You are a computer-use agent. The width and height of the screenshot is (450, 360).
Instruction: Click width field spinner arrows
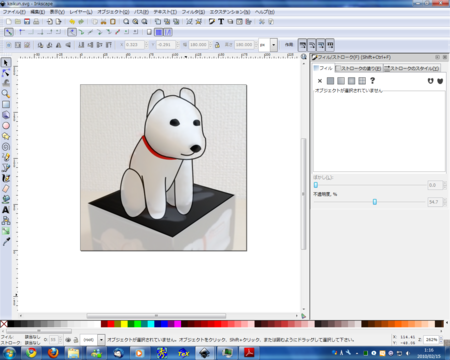[210, 45]
